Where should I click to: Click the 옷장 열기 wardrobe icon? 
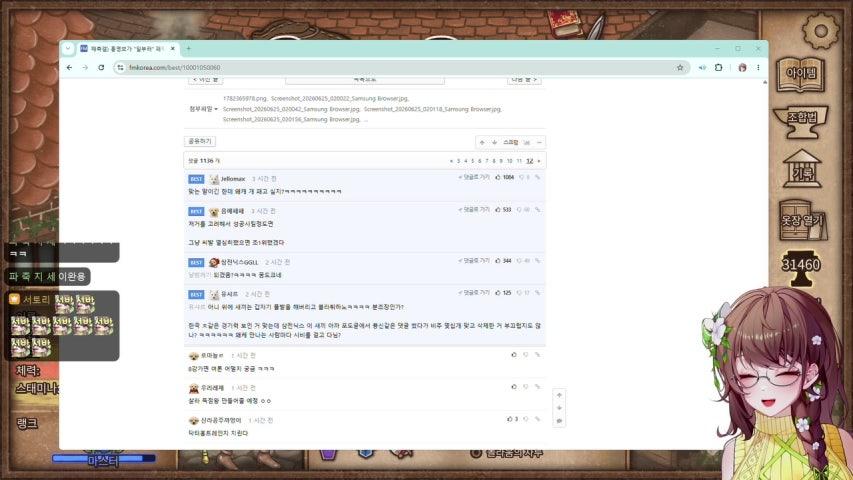click(x=802, y=220)
